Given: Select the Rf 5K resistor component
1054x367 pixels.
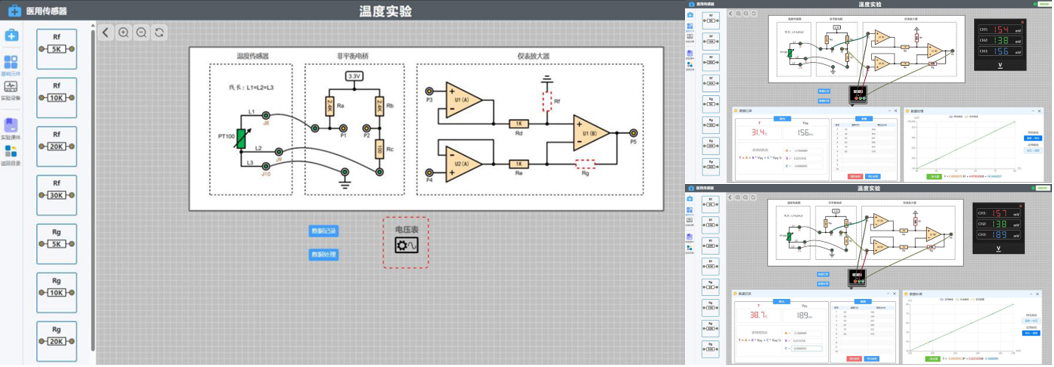Looking at the screenshot, I should tap(56, 49).
